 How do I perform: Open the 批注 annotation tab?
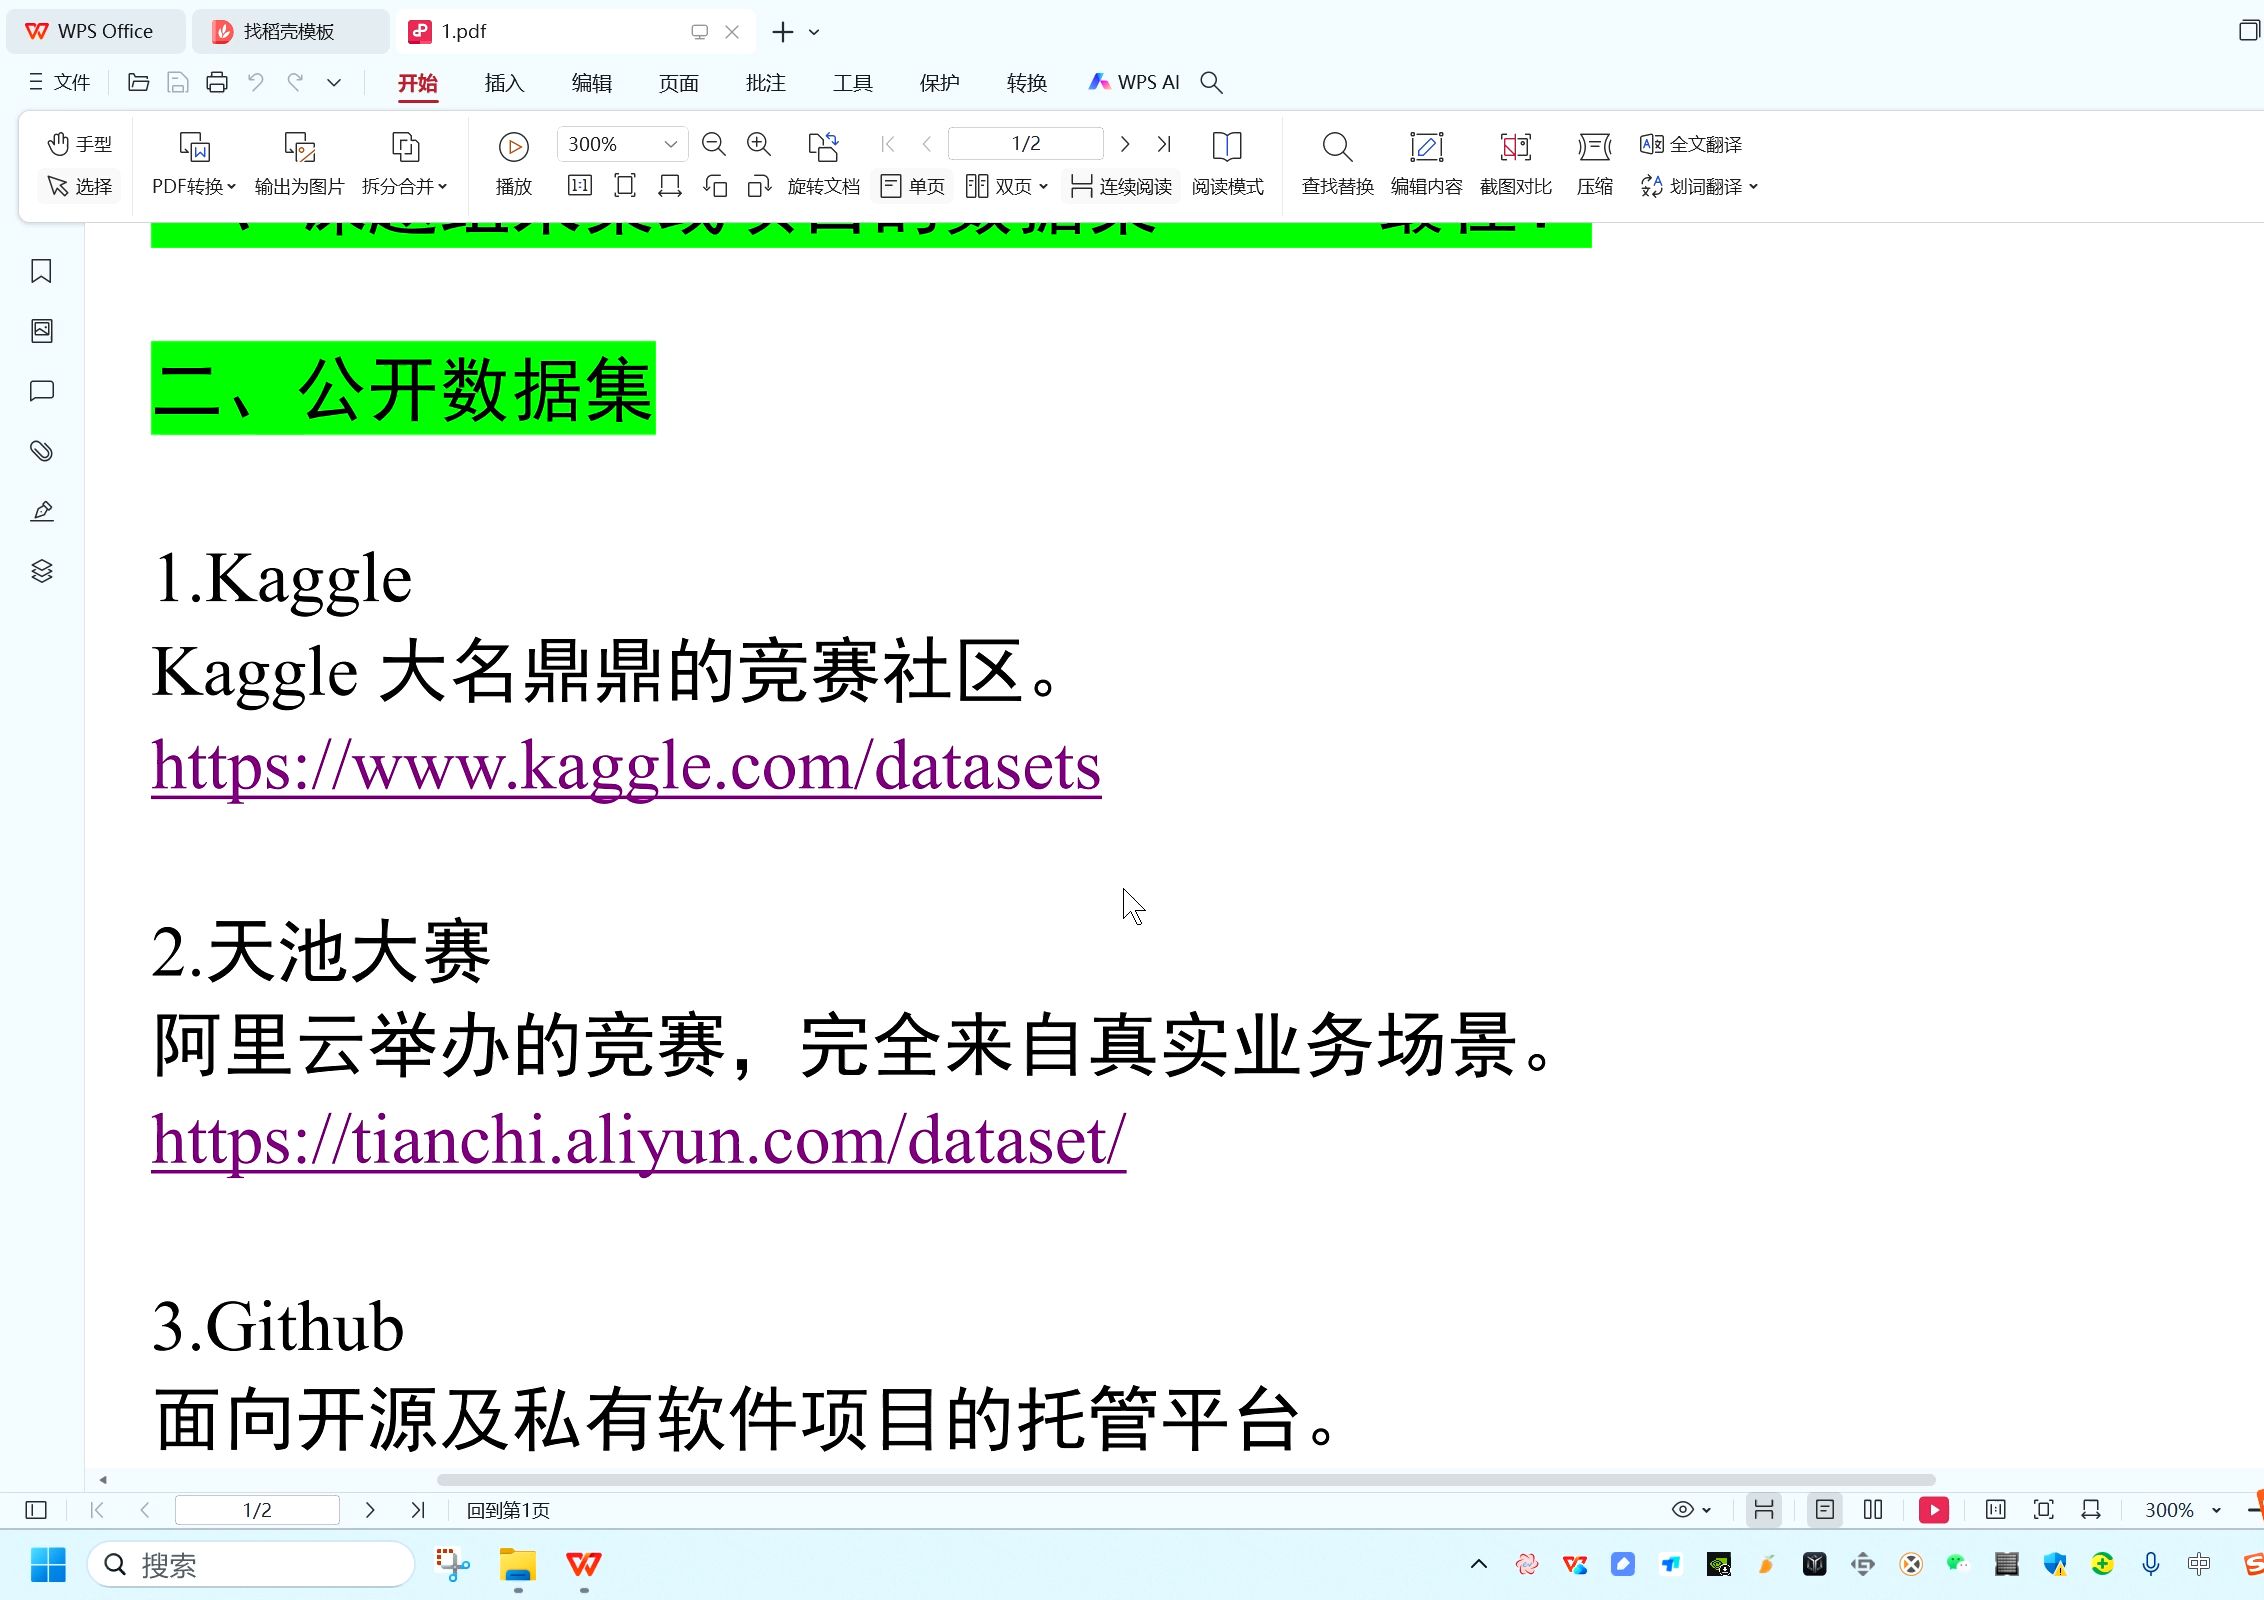[x=765, y=83]
